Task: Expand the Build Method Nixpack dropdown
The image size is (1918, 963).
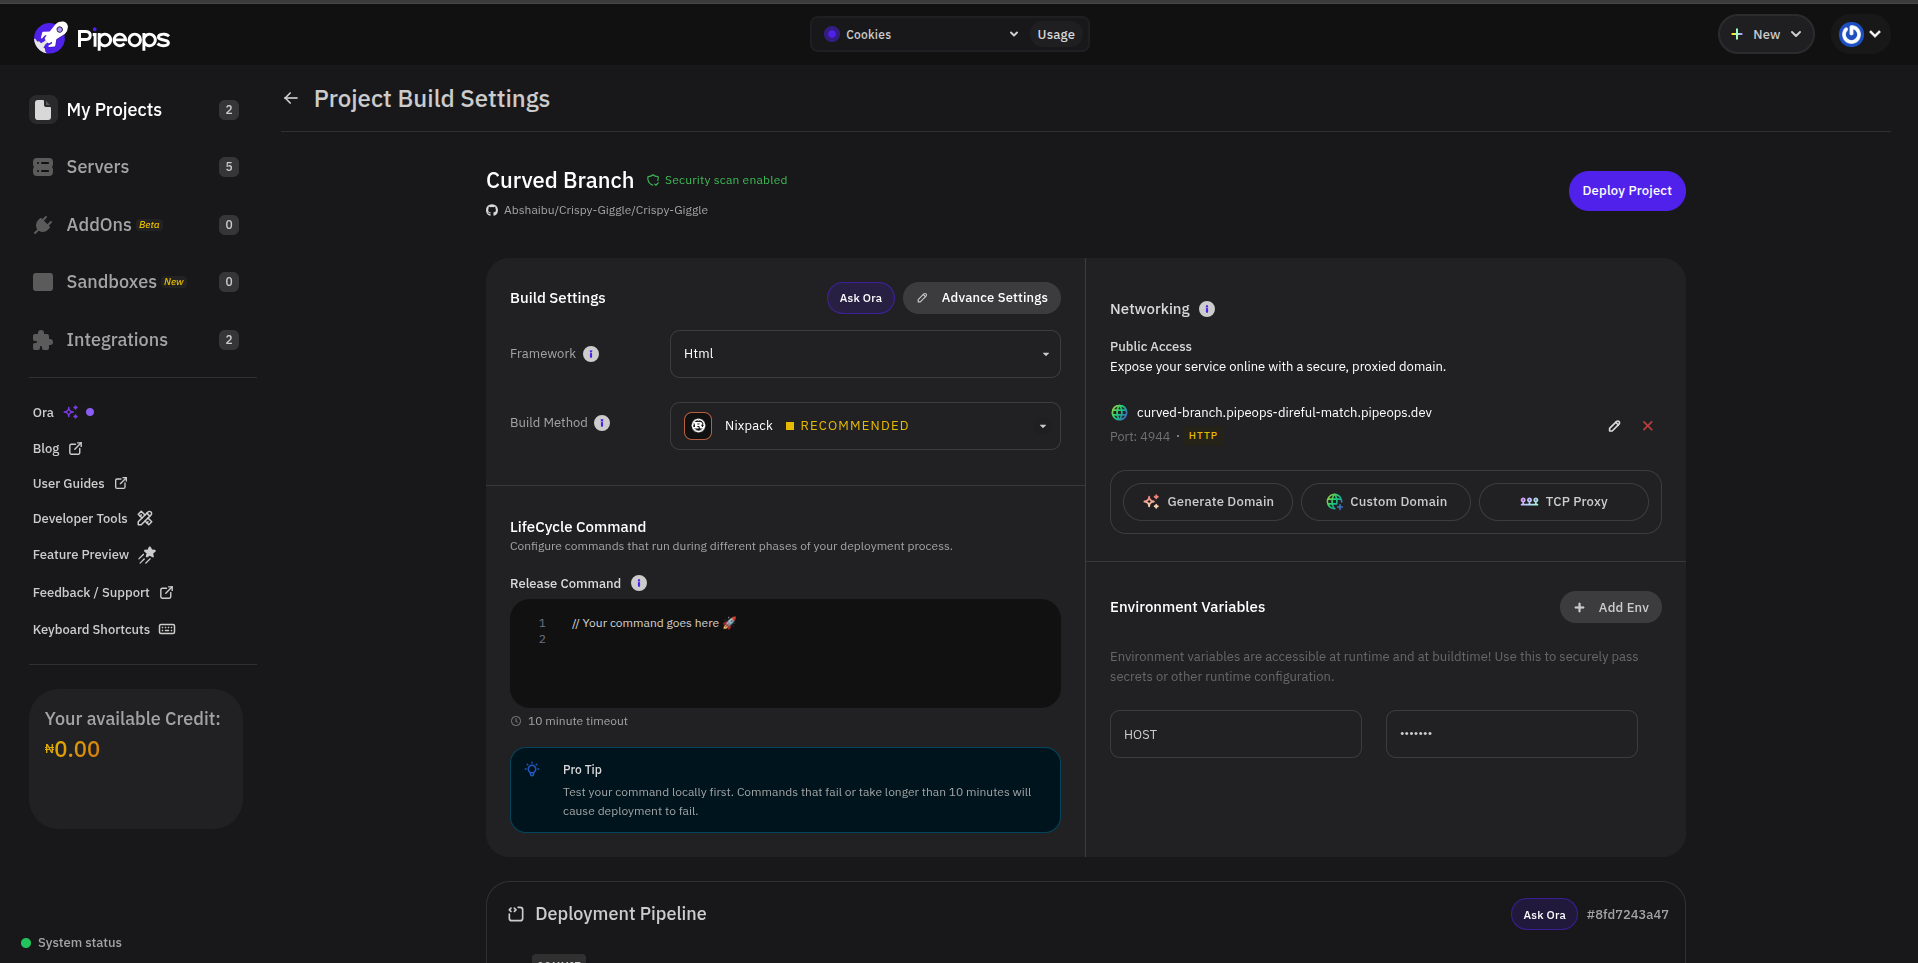Action: pos(865,426)
